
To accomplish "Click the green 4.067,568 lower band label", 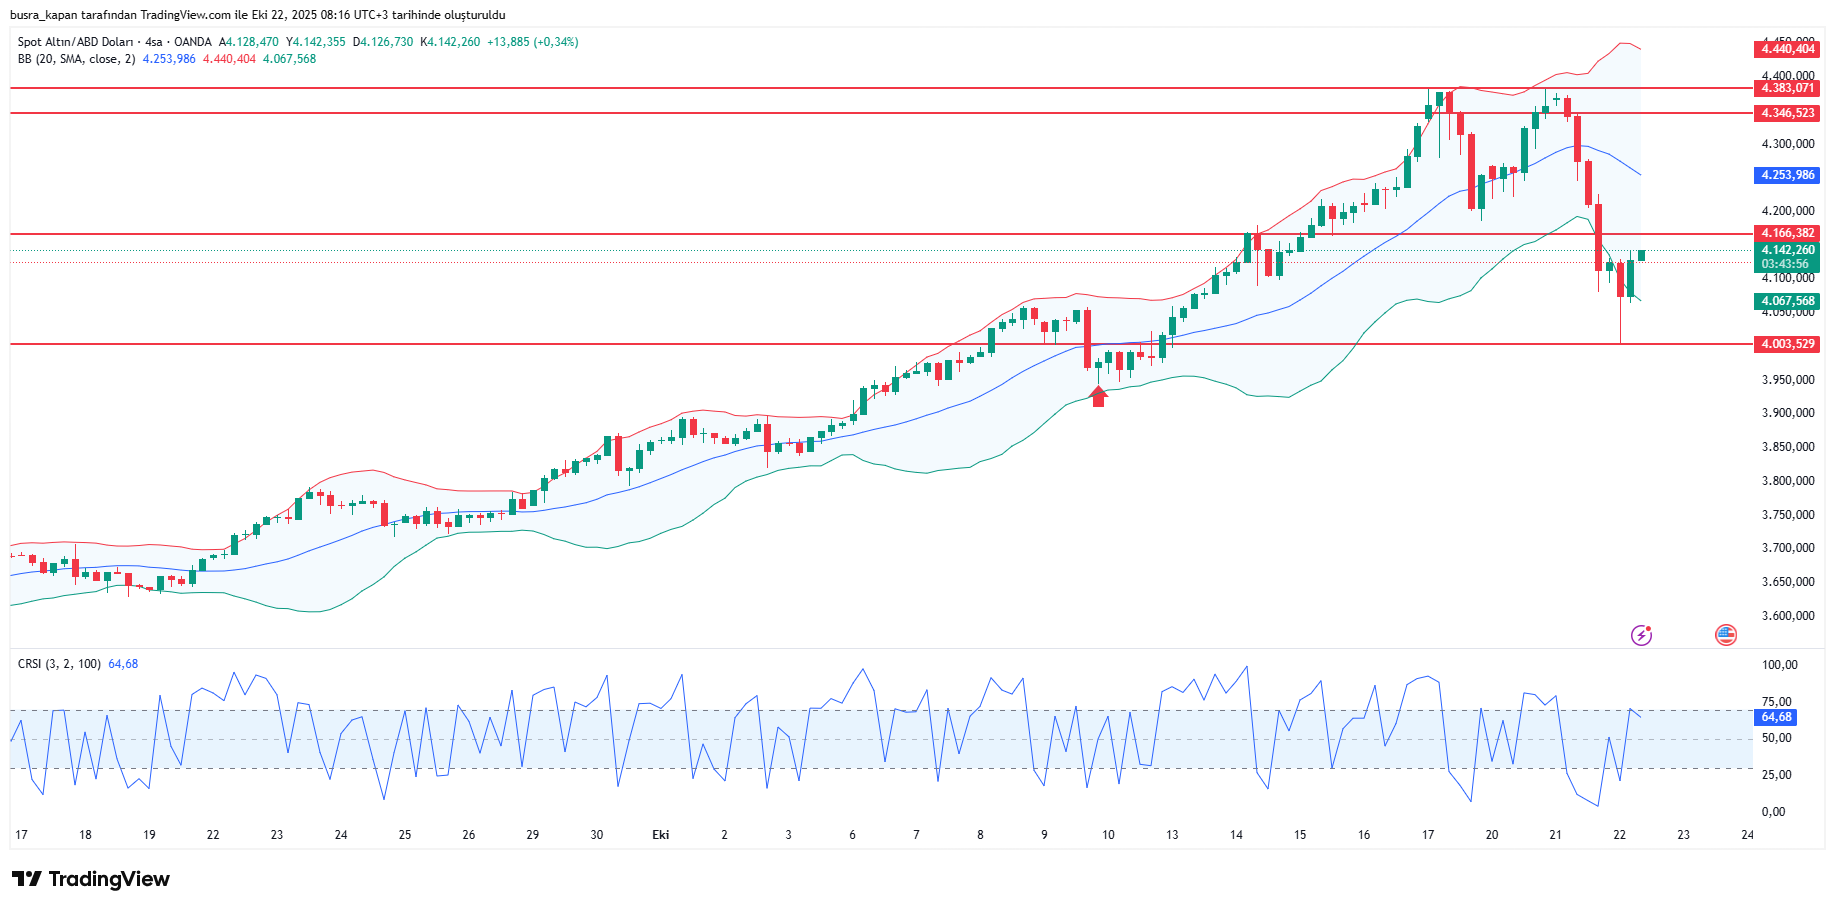I will 1787,301.
